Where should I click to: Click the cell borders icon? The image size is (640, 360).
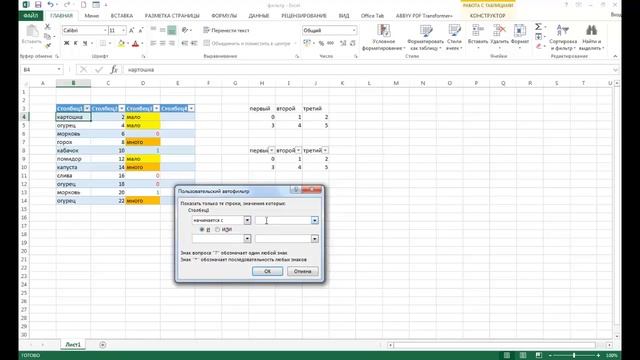click(103, 43)
